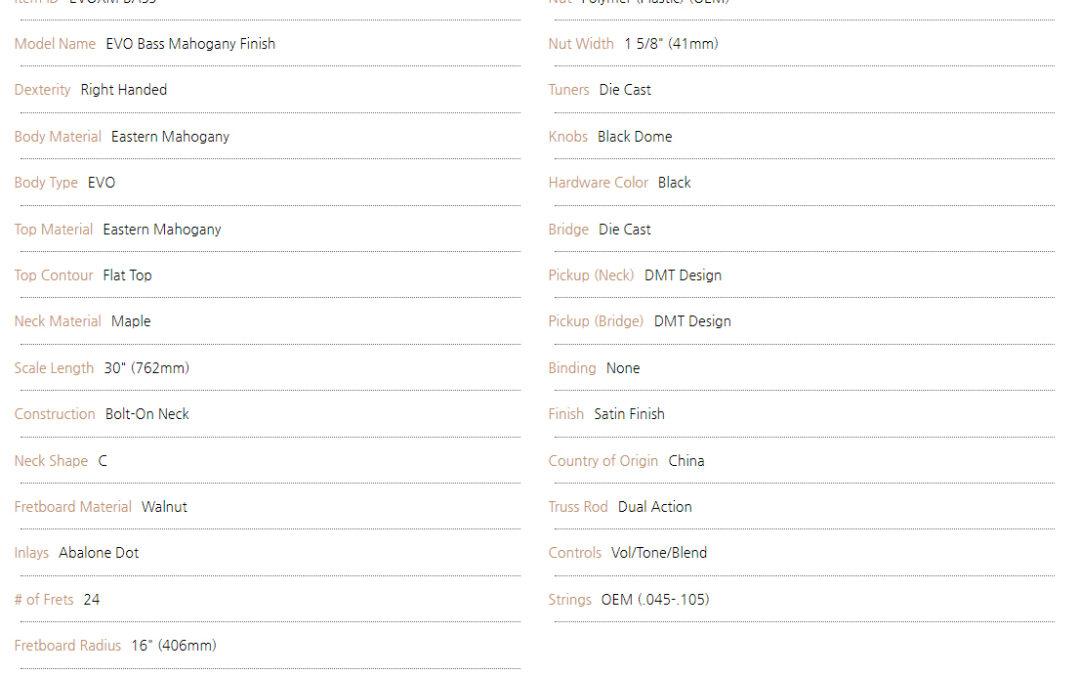Click the Pickup (Neck) label

(x=591, y=276)
